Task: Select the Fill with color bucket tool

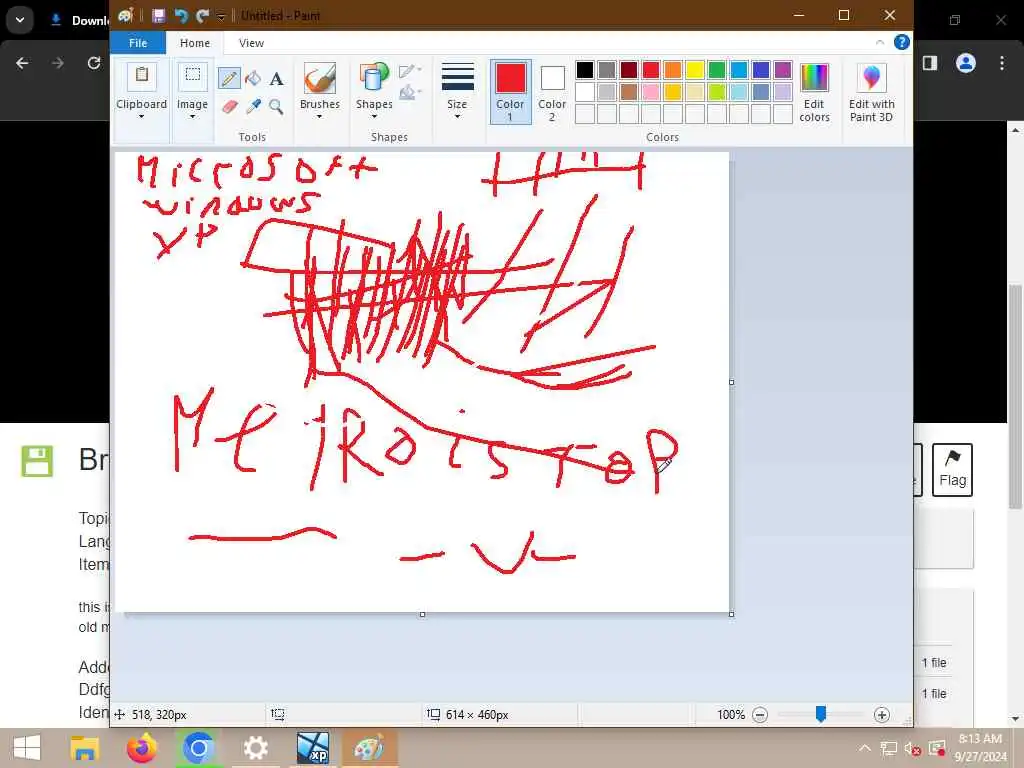Action: (253, 79)
